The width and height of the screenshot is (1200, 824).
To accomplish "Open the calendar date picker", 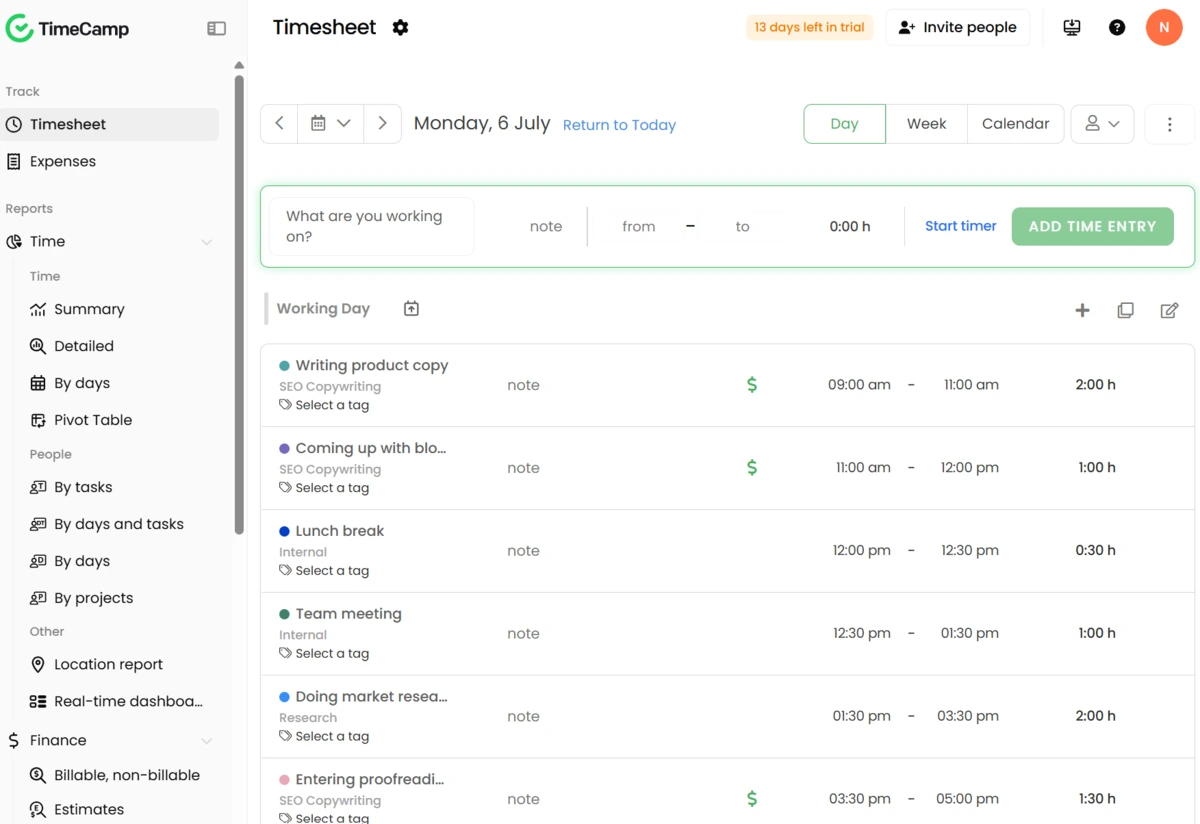I will point(330,124).
